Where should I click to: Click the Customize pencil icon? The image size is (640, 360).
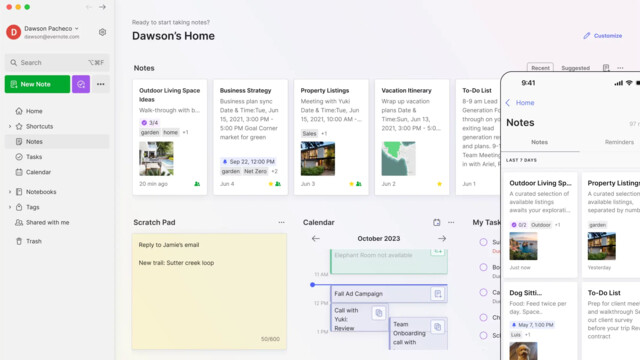coord(587,36)
